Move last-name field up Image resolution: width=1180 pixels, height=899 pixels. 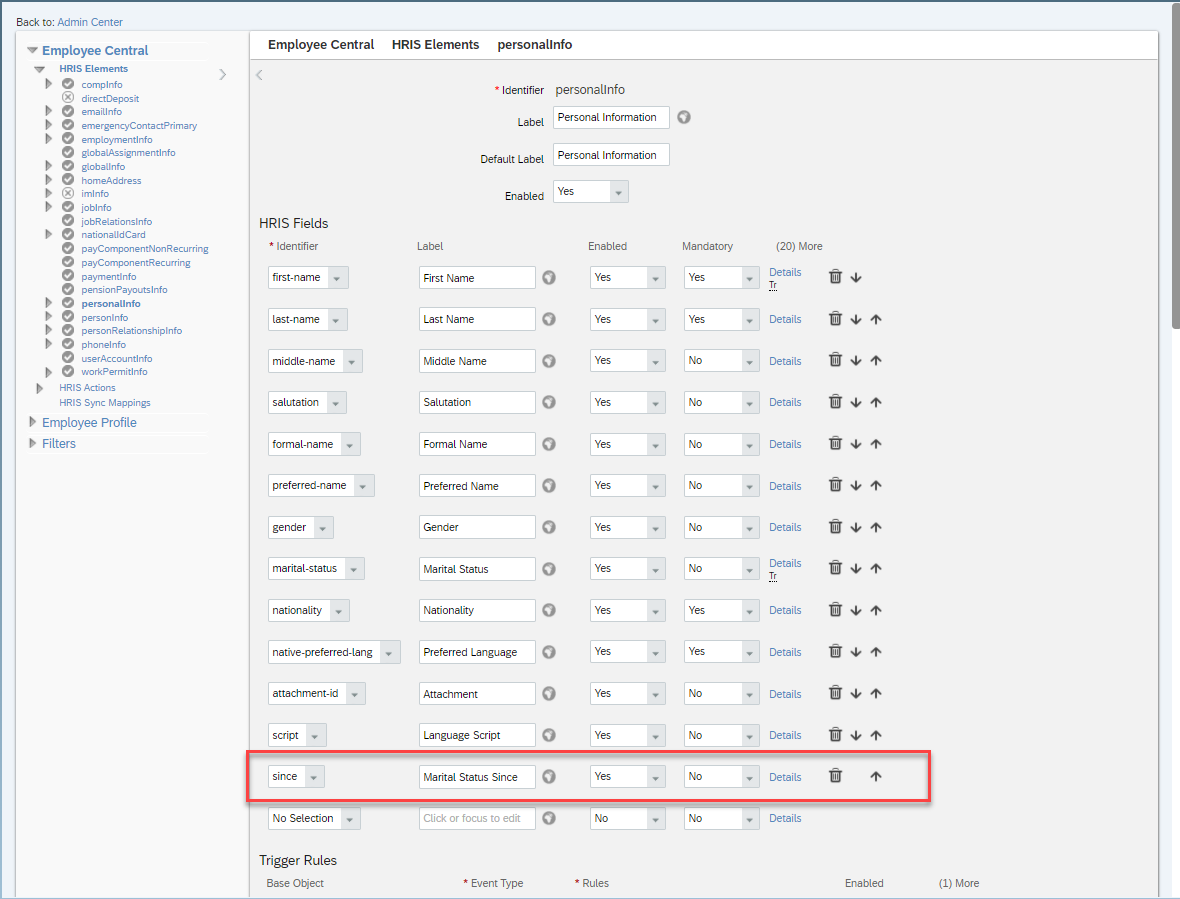pyautogui.click(x=876, y=319)
